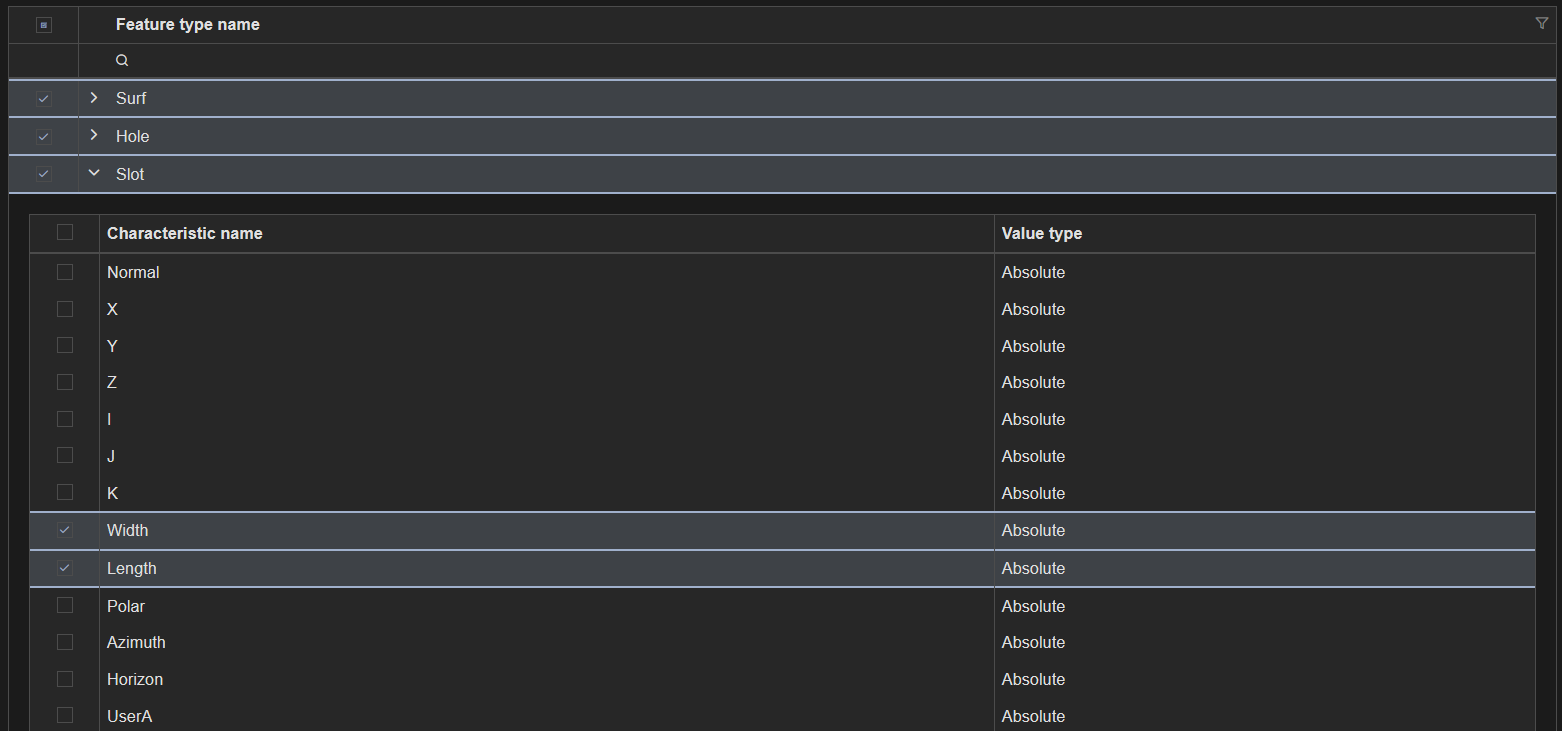The height and width of the screenshot is (731, 1562).
Task: Uncheck the Length characteristic
Action: pos(65,568)
